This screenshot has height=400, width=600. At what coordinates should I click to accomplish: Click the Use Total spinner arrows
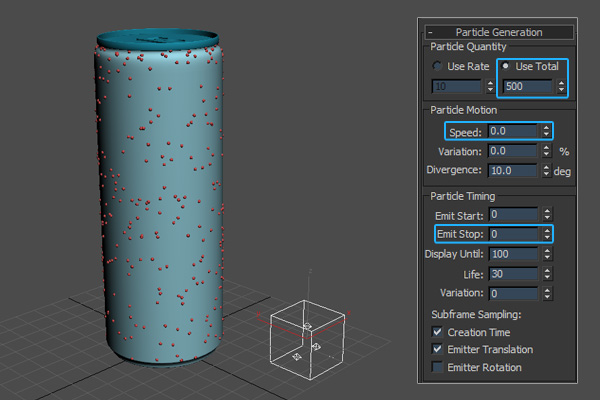coord(558,87)
